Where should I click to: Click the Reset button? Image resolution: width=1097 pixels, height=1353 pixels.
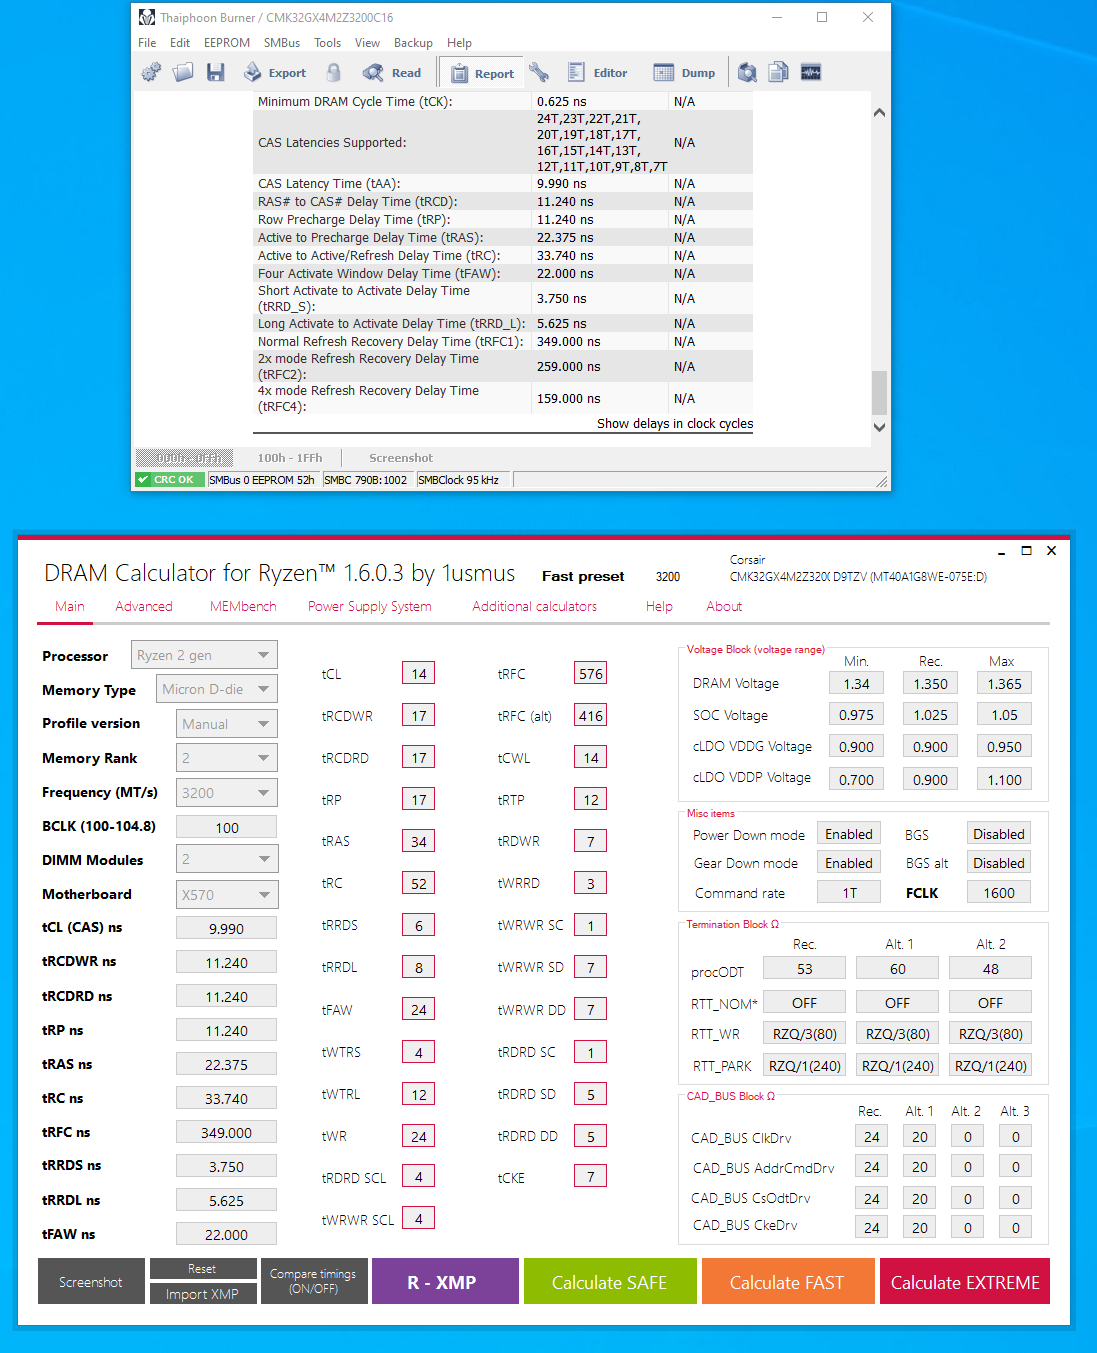pos(203,1268)
